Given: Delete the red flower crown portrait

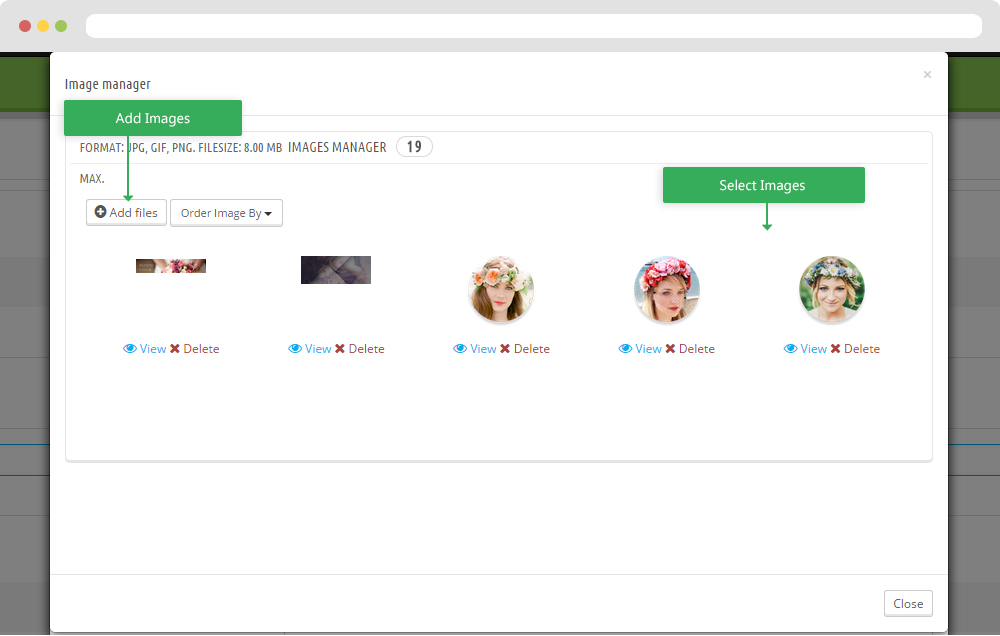Looking at the screenshot, I should point(690,349).
